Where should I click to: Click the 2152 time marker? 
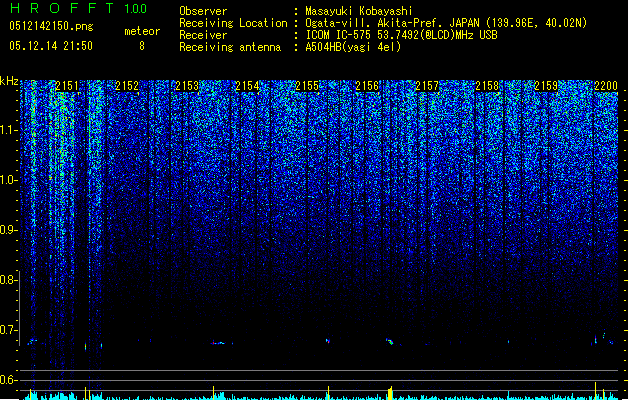pyautogui.click(x=127, y=86)
